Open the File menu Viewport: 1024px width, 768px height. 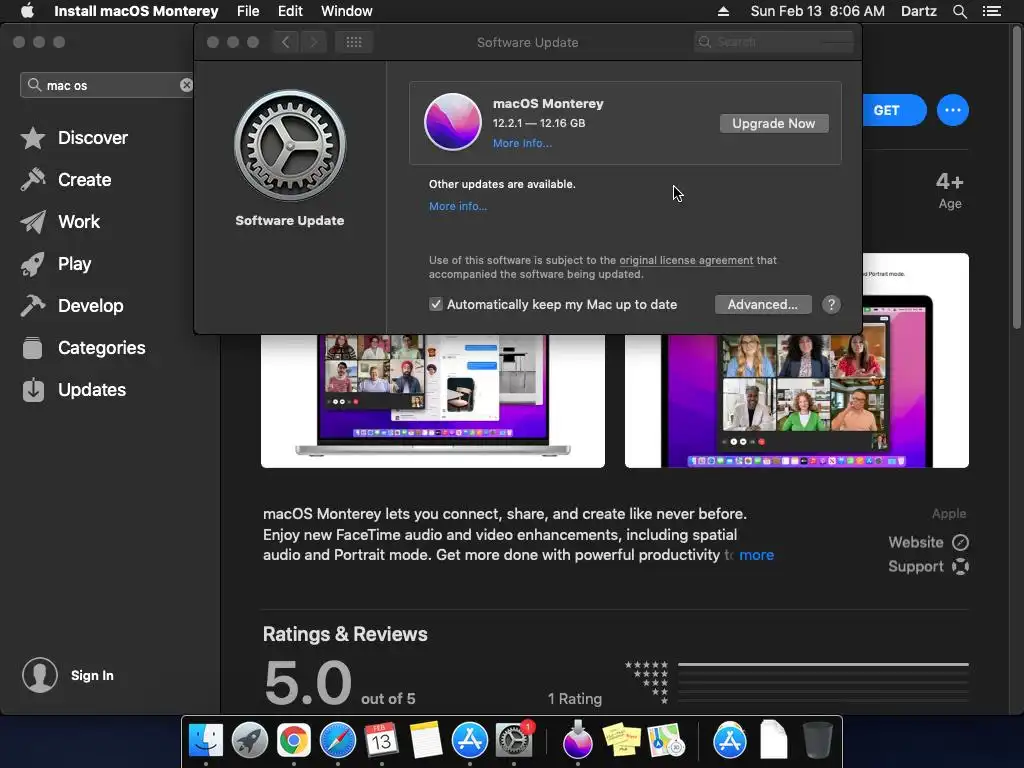[x=248, y=11]
